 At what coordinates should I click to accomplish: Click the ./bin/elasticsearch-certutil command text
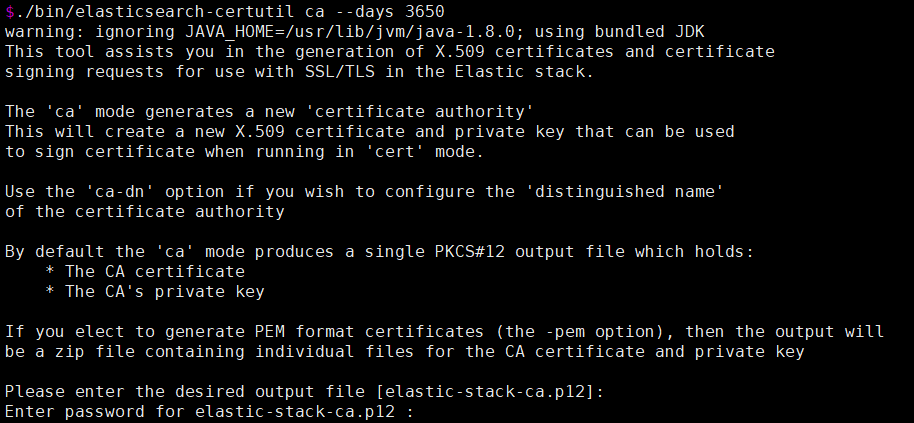pos(154,12)
